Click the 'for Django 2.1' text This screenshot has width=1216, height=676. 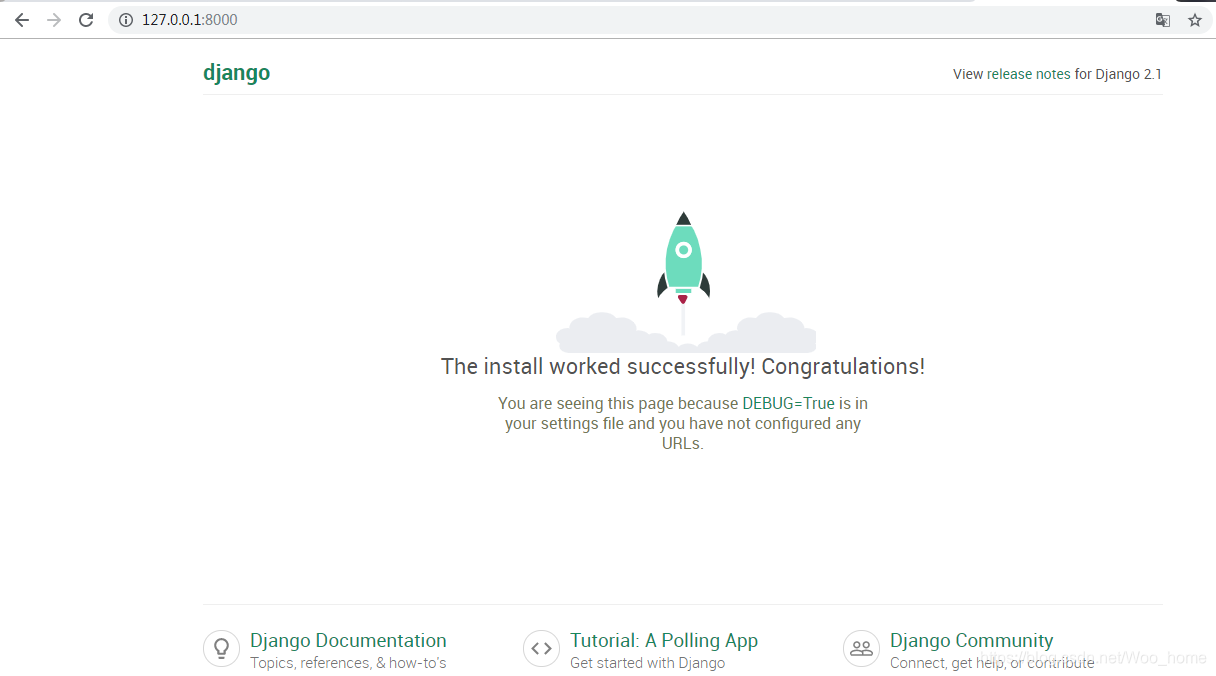1118,74
